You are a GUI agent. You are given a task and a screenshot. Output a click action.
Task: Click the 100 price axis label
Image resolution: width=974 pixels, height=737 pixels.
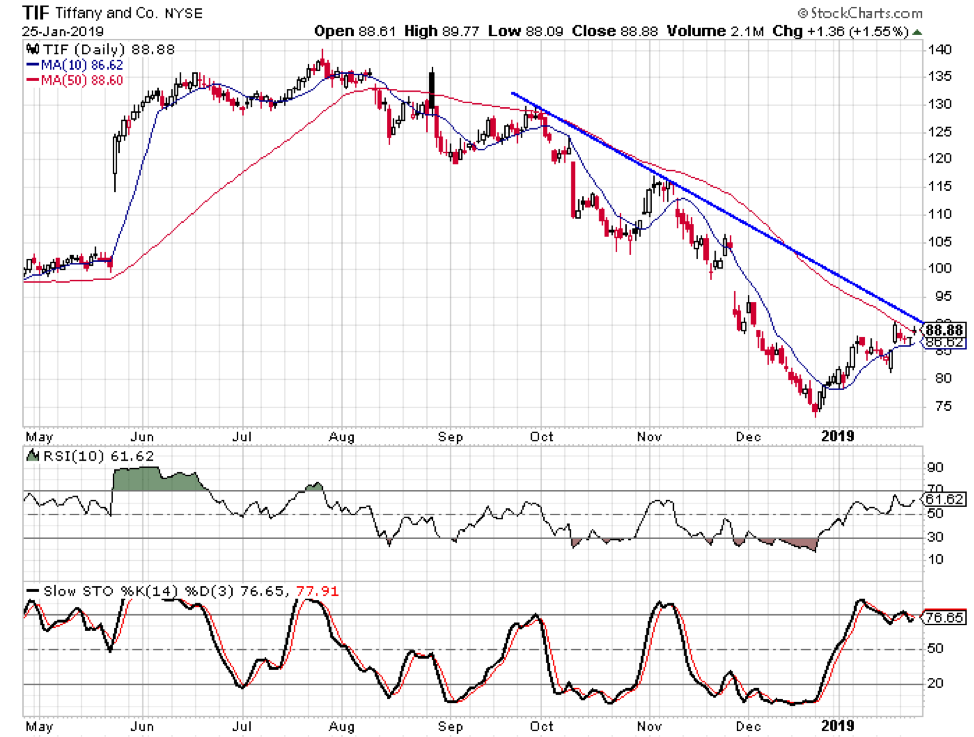pyautogui.click(x=939, y=268)
